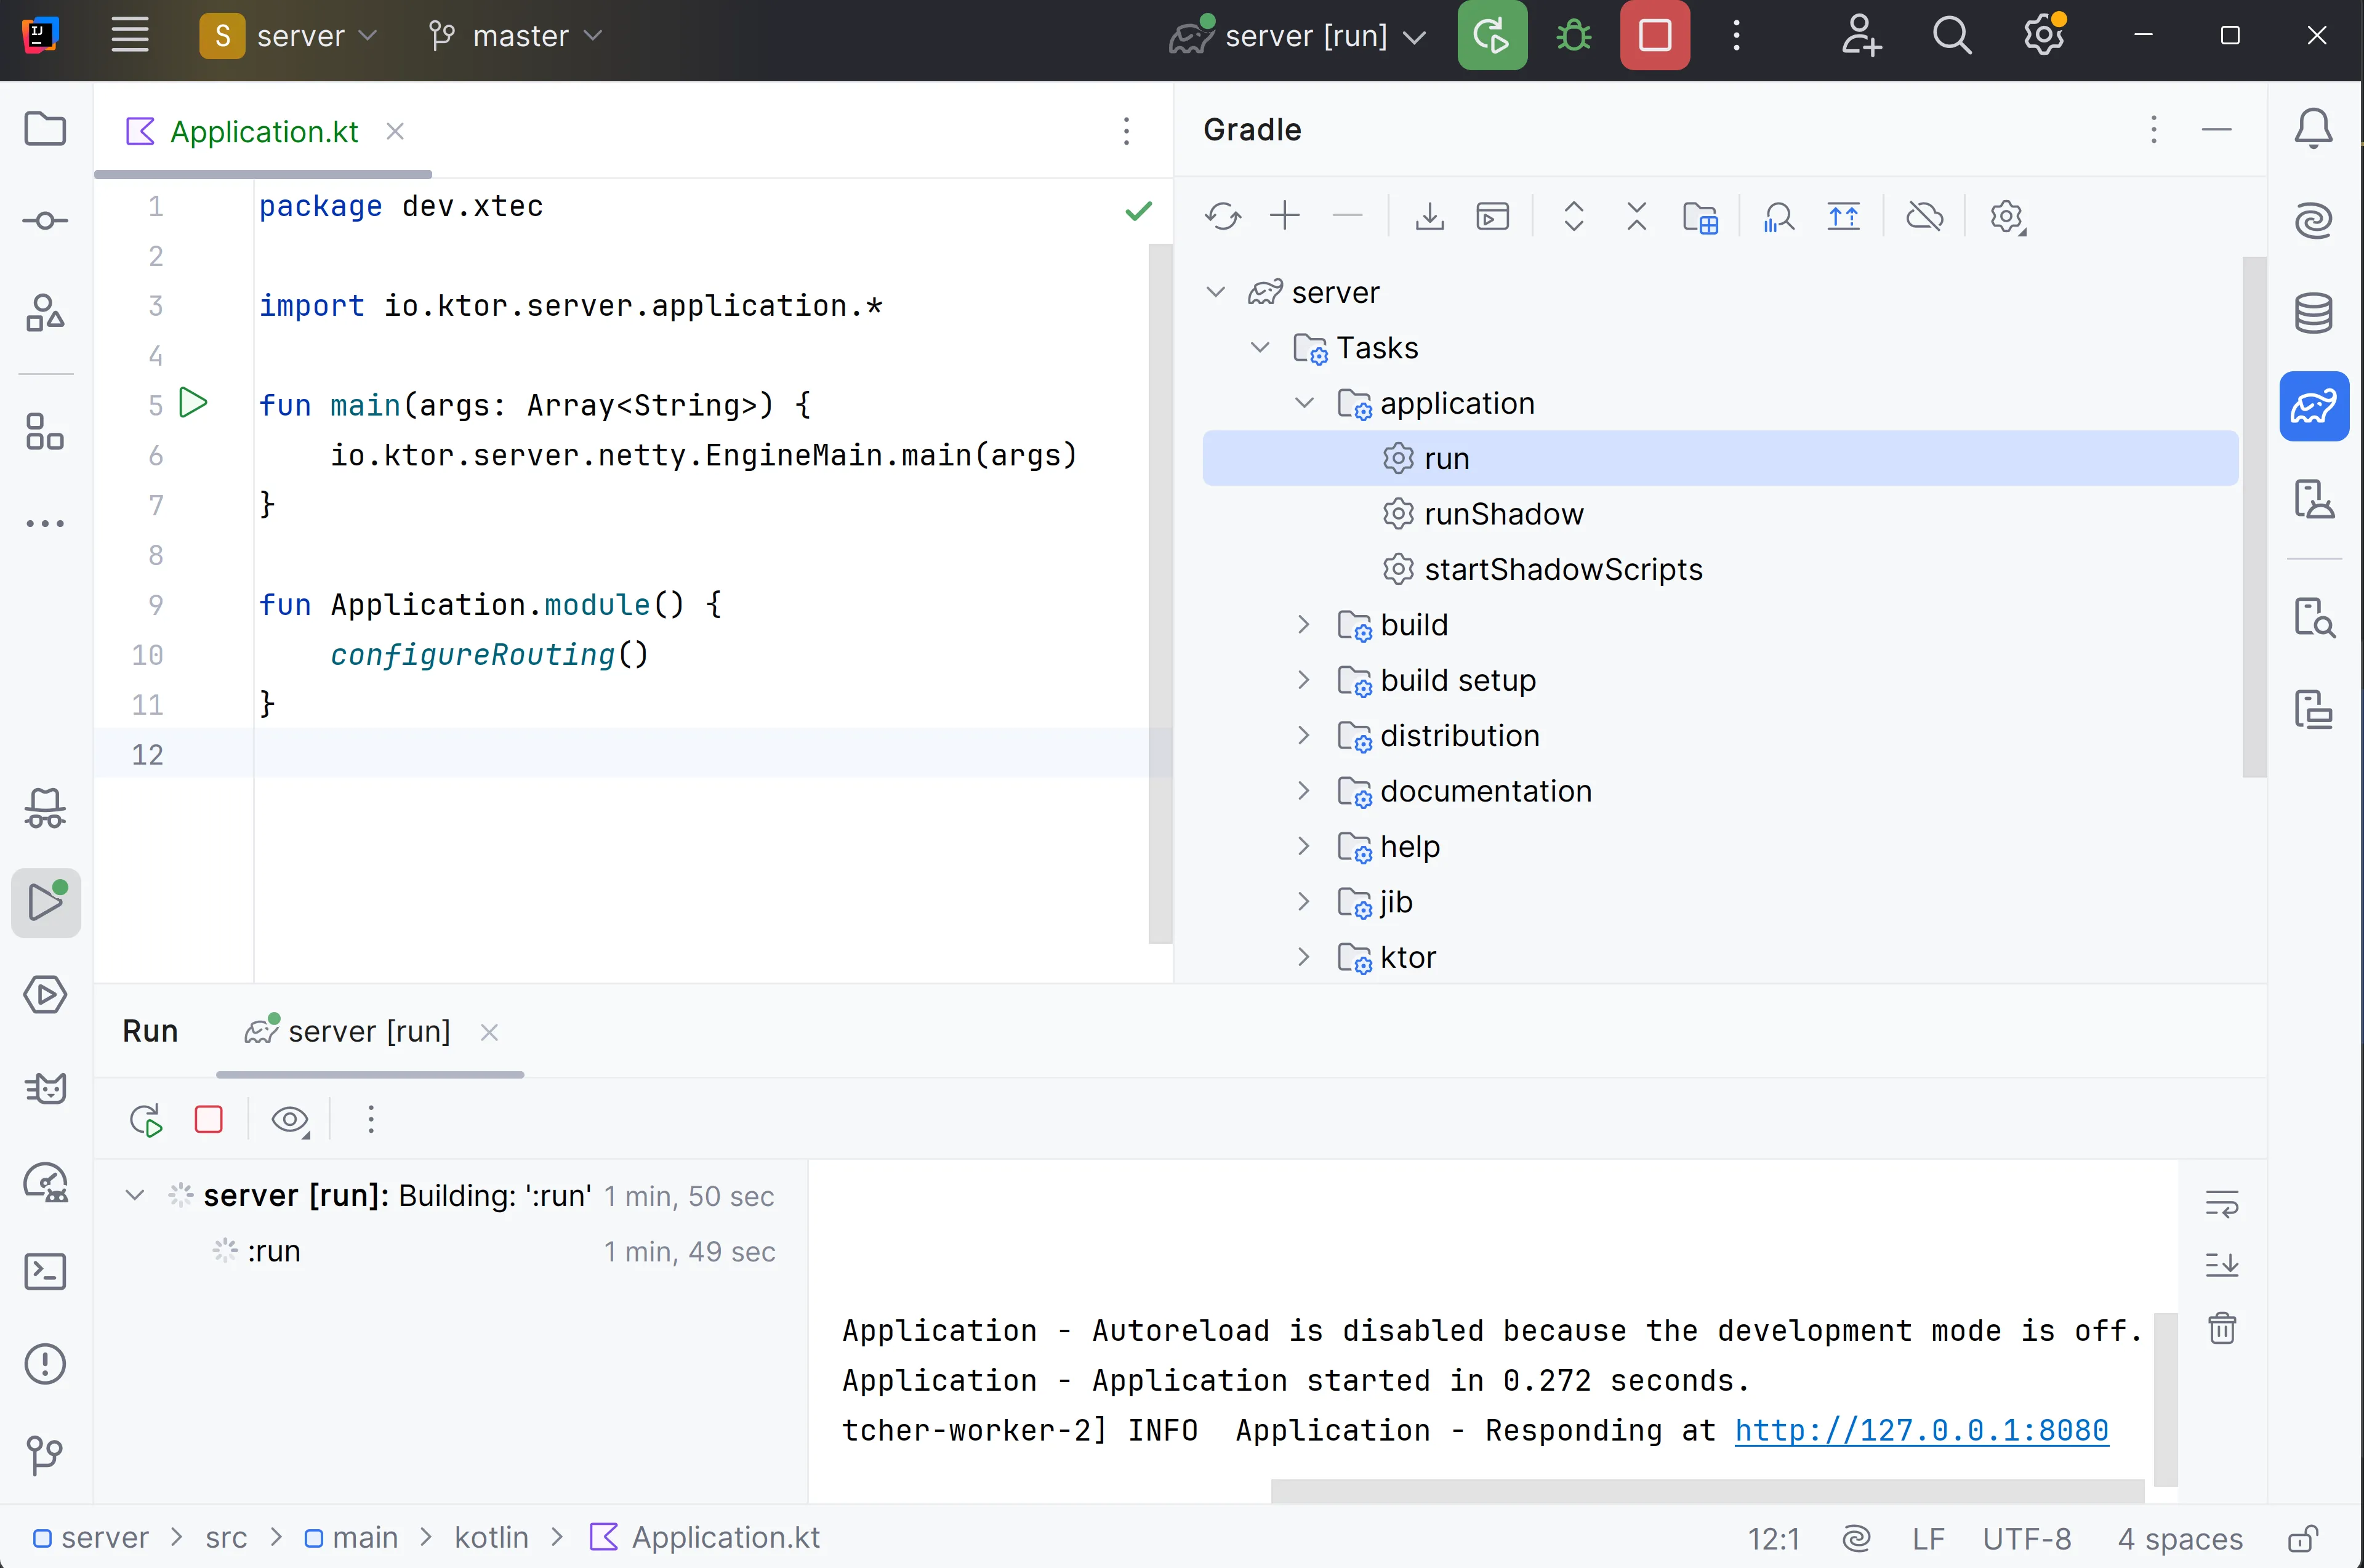The height and width of the screenshot is (1568, 2364).
Task: Stop the running server with red stop button
Action: [x=1654, y=36]
